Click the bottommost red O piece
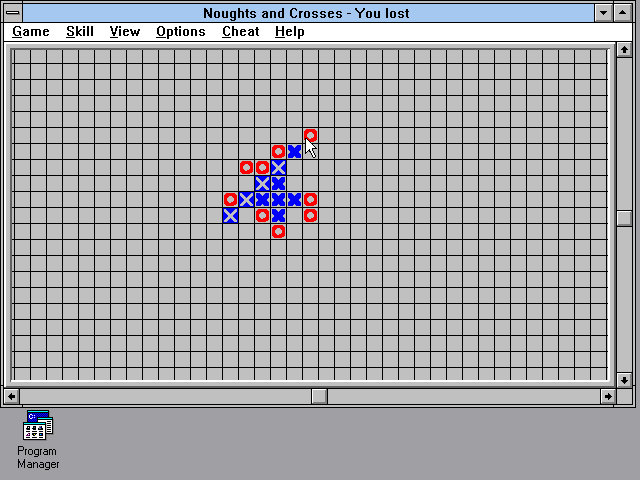Screen dimensions: 640x480 pyautogui.click(x=278, y=232)
